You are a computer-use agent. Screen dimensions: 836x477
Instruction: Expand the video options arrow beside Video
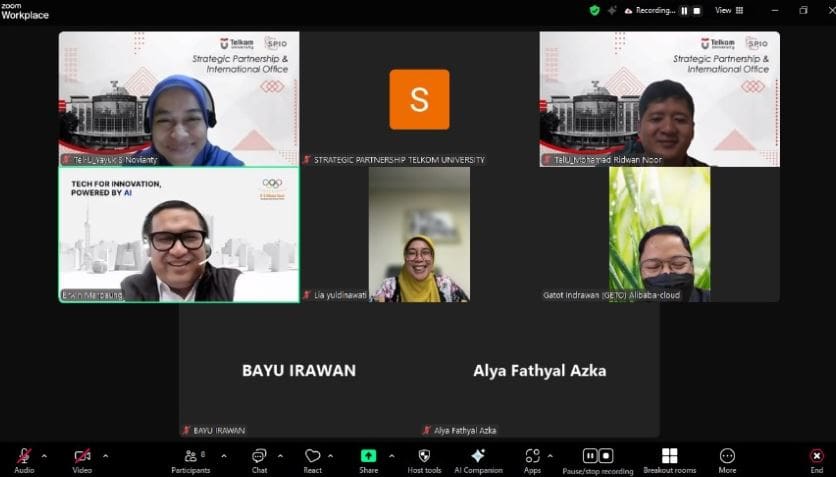[105, 456]
